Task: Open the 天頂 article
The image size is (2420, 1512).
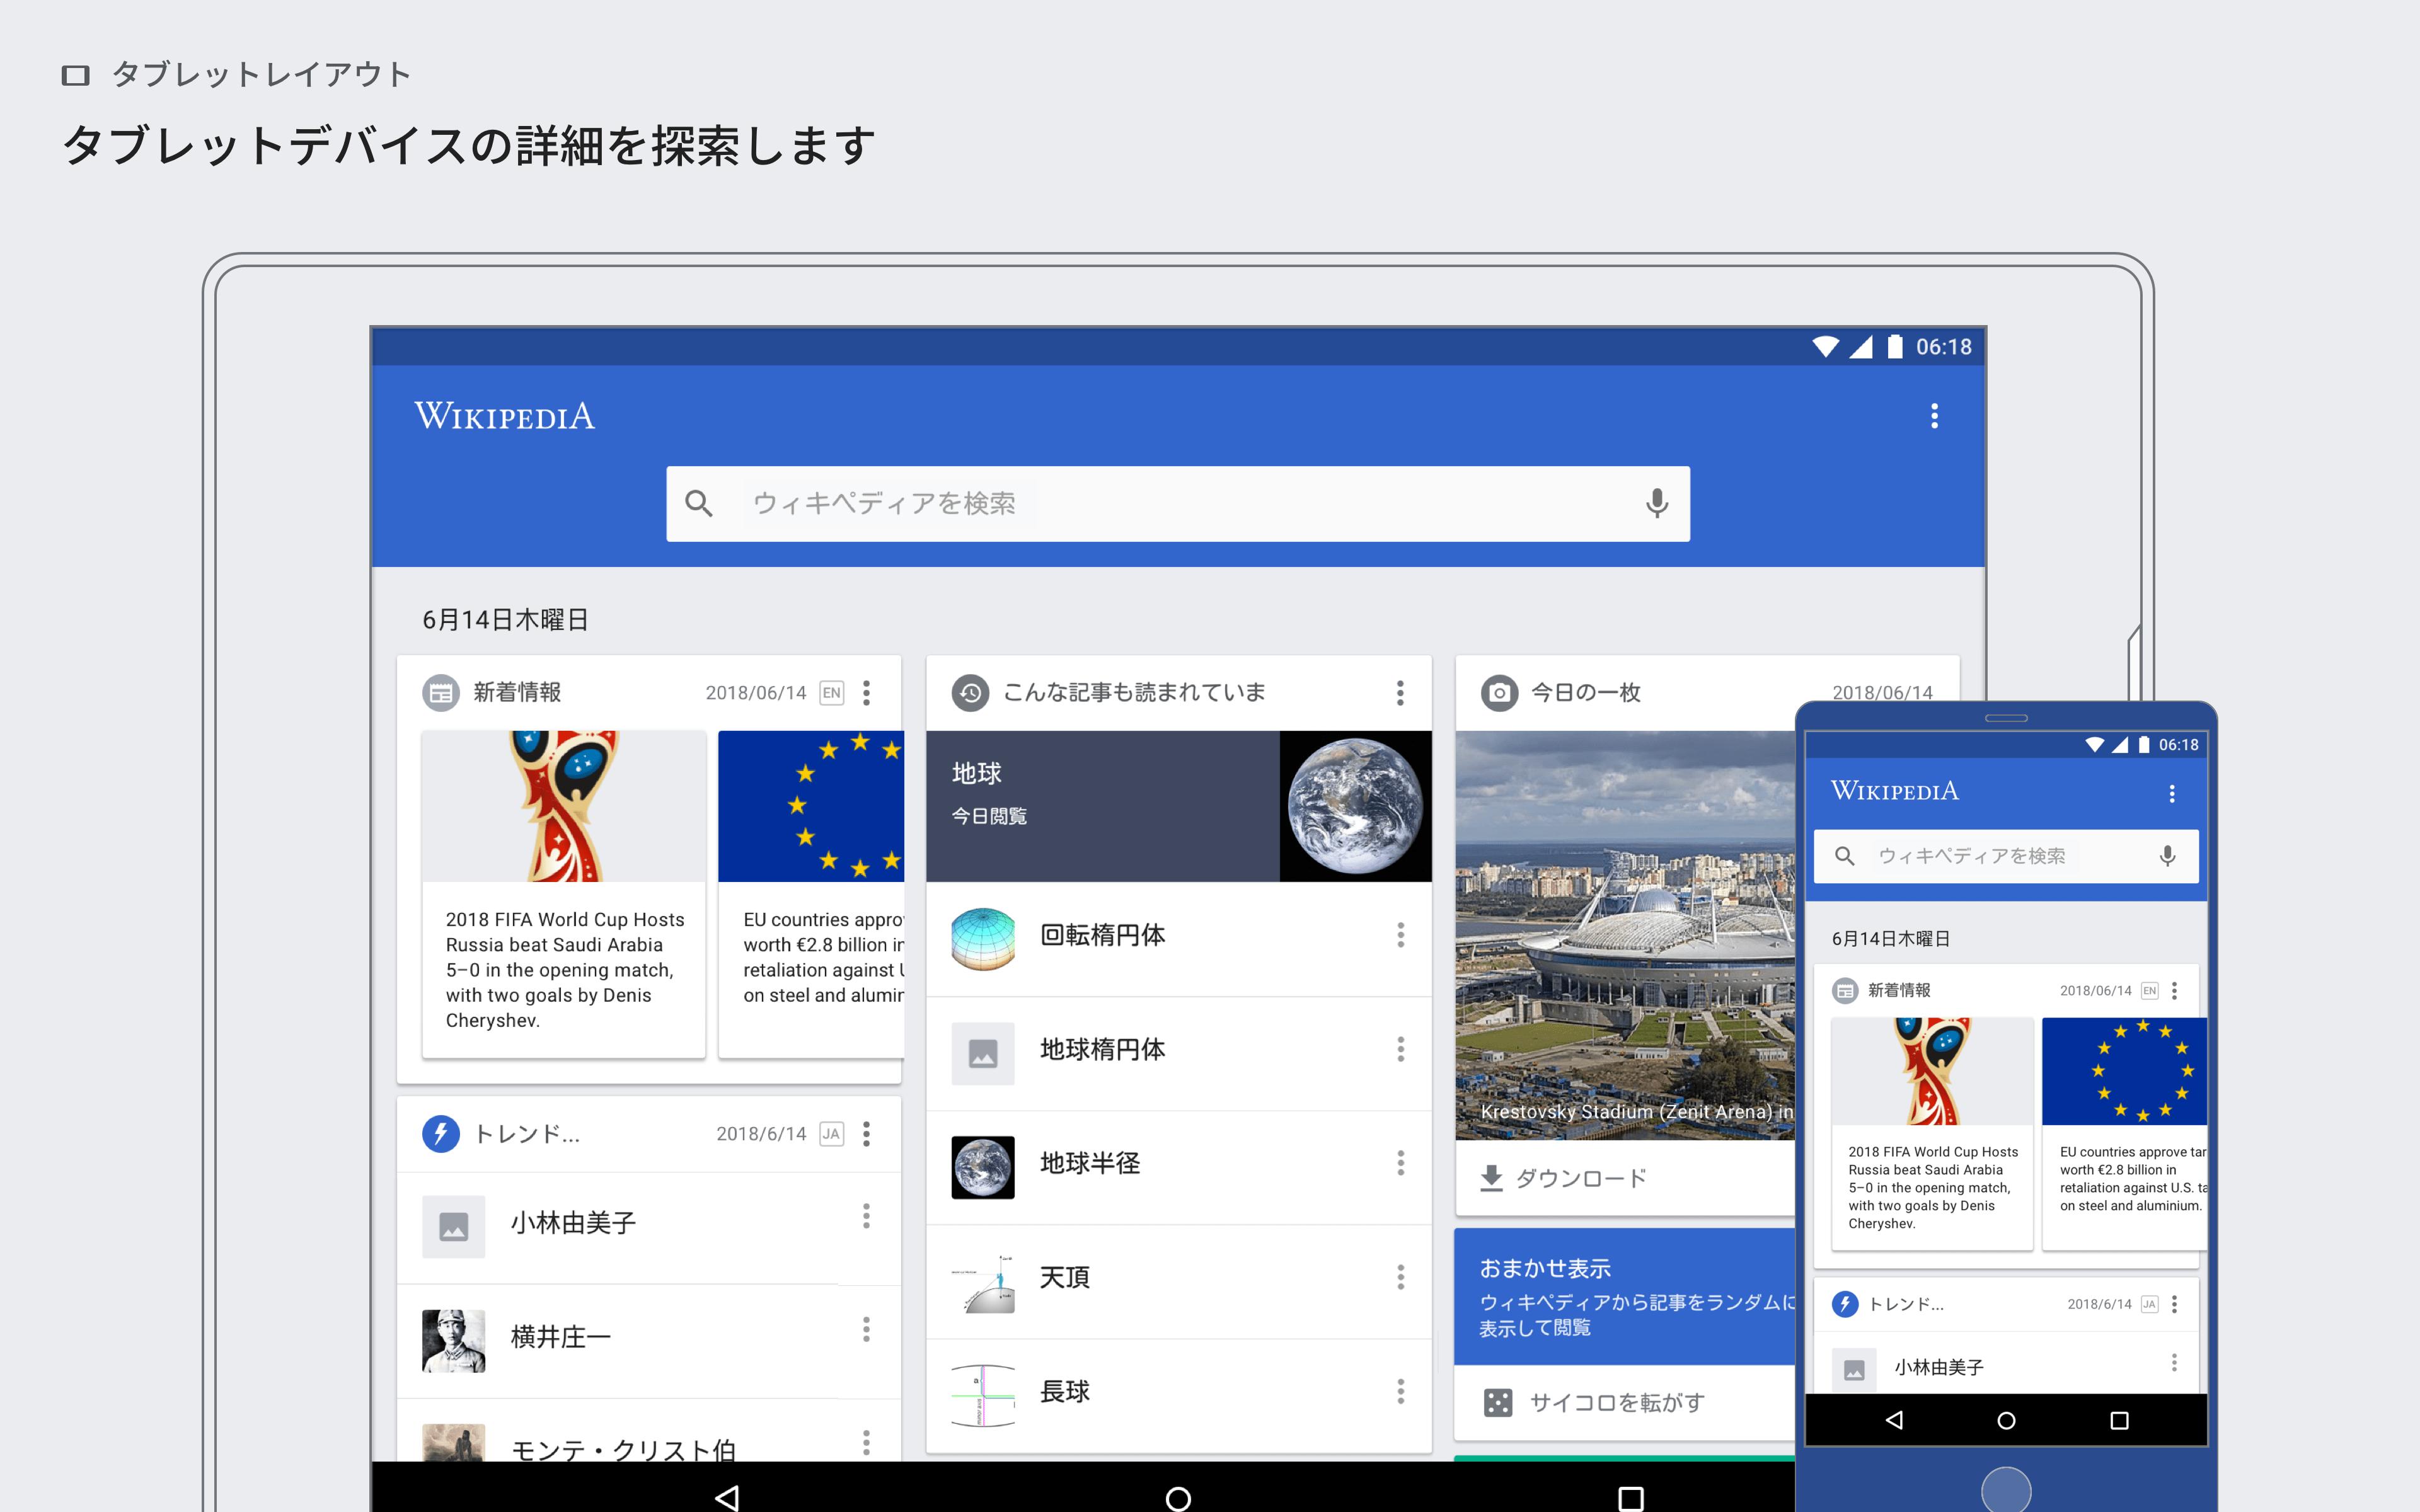Action: tap(1178, 1281)
